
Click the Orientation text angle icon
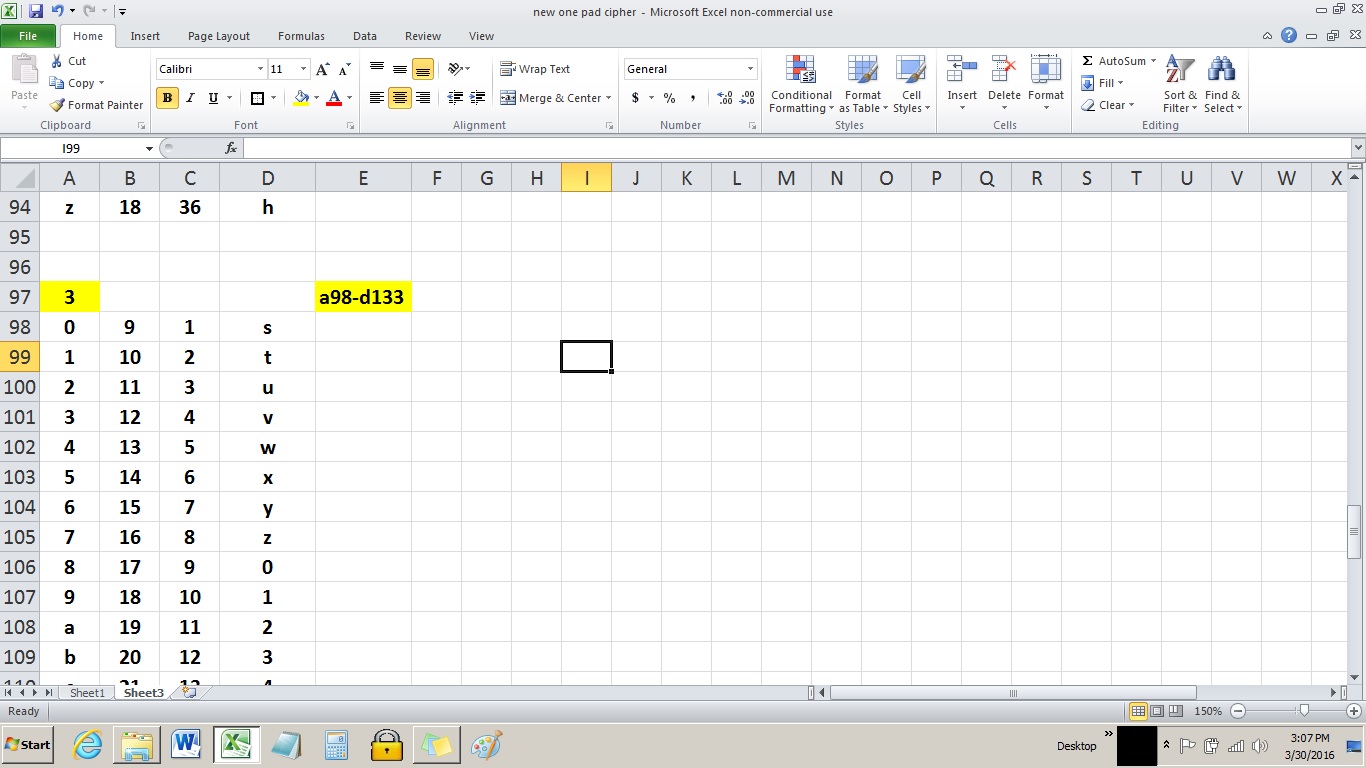tap(455, 69)
